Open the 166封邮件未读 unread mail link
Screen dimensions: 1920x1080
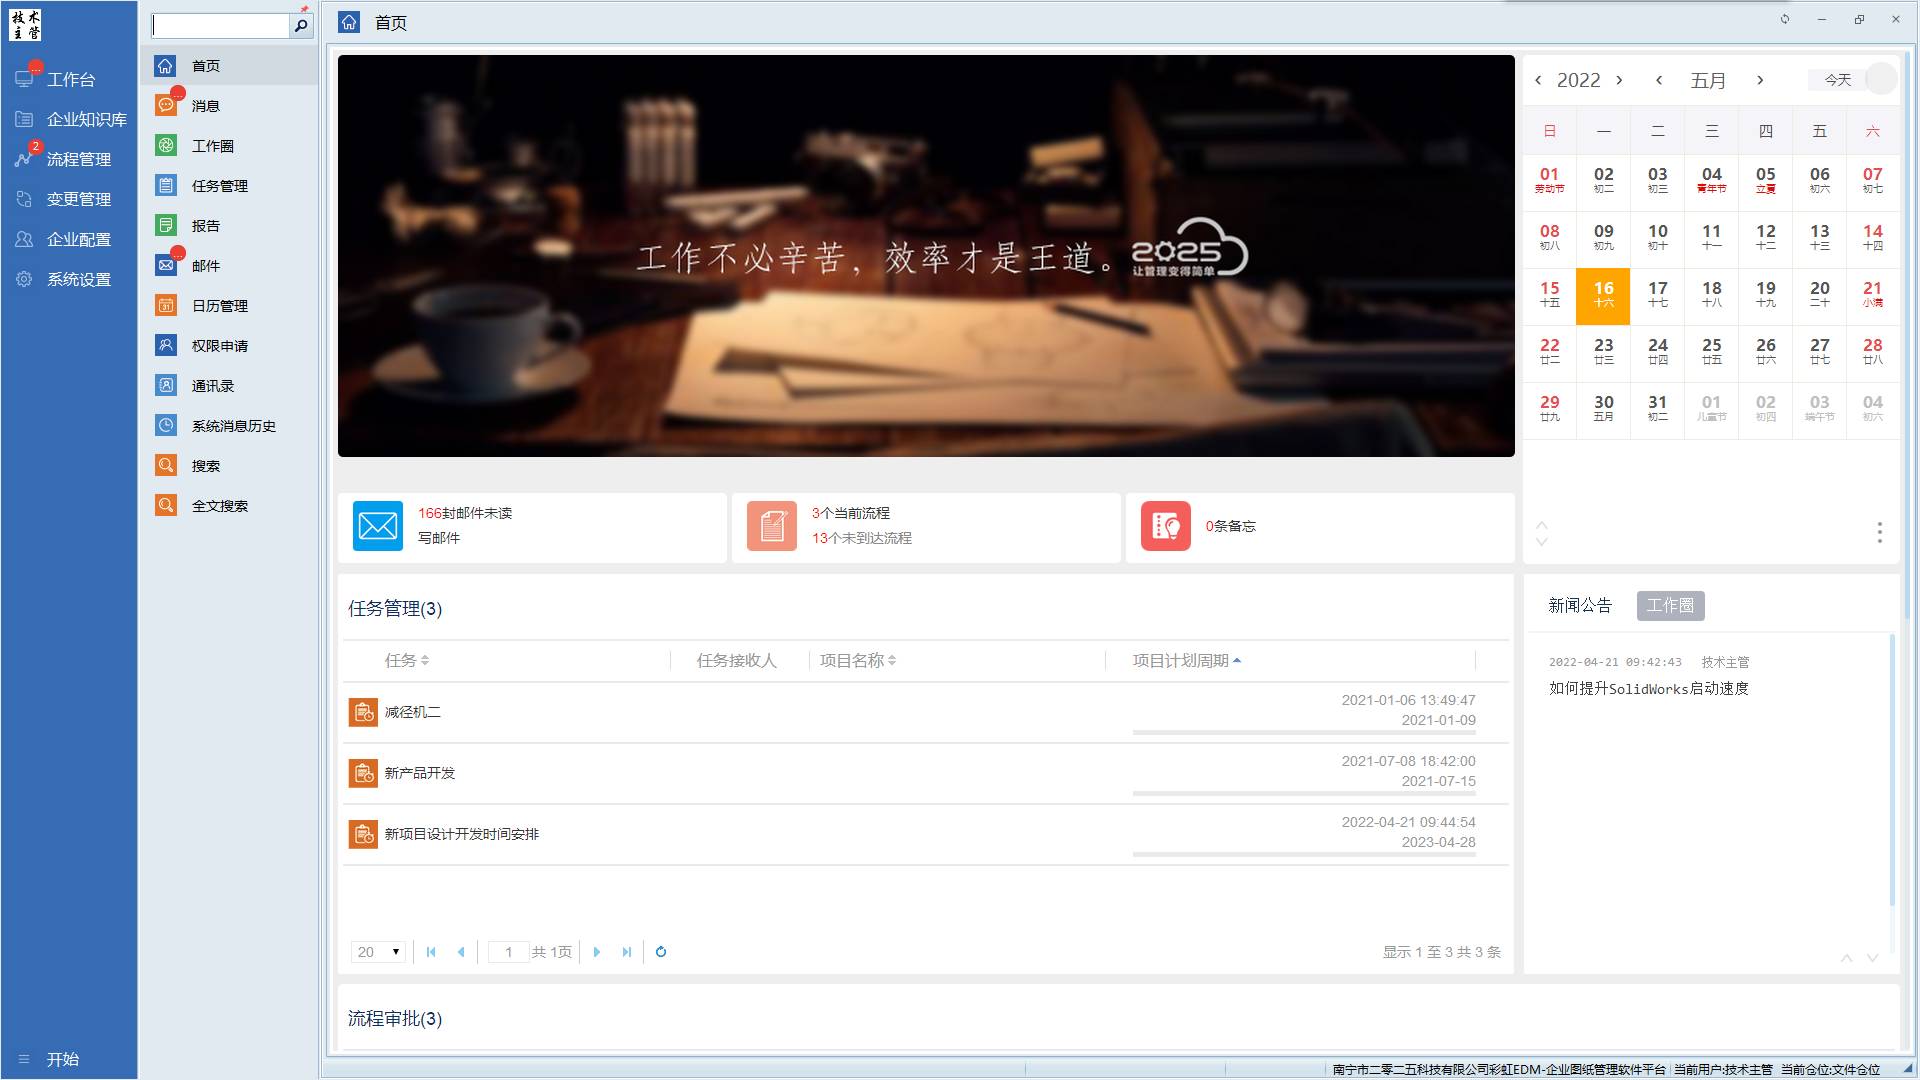tap(465, 513)
